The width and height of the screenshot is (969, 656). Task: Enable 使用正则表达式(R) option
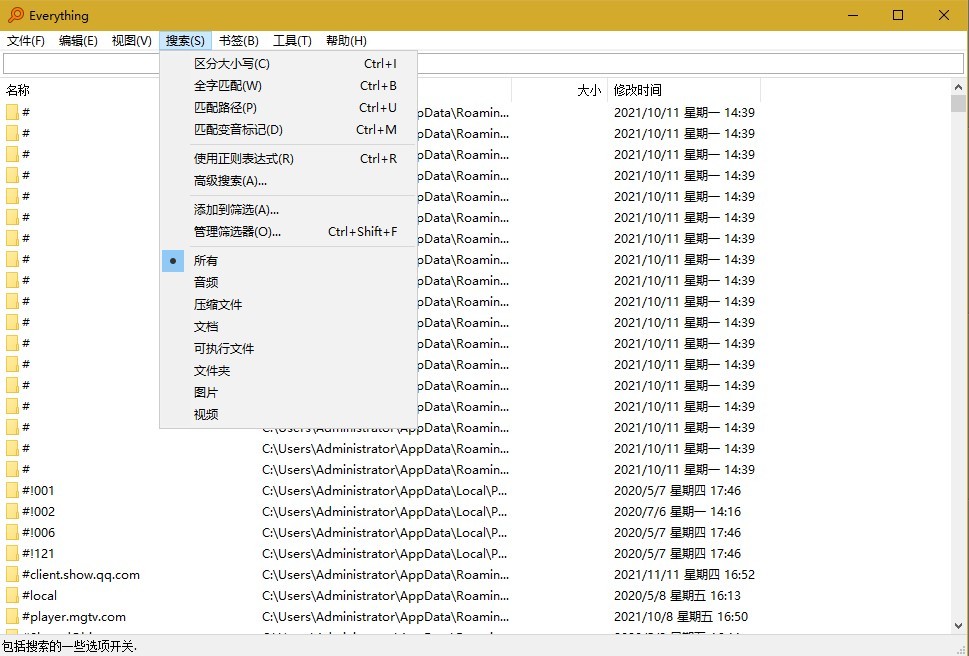tap(289, 159)
